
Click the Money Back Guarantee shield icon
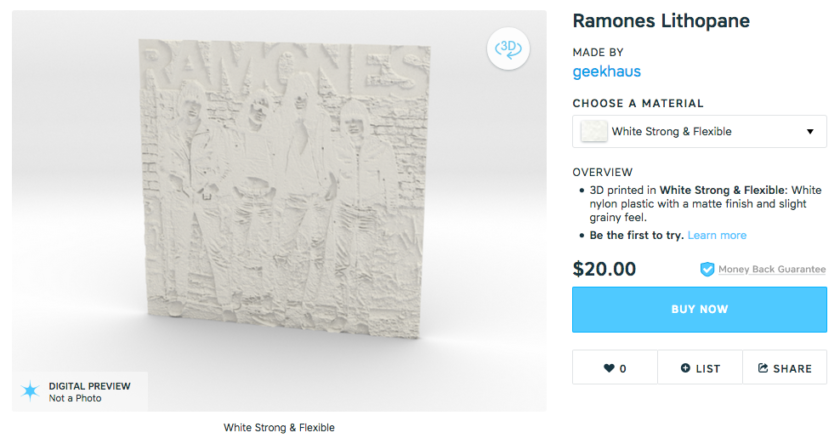707,269
